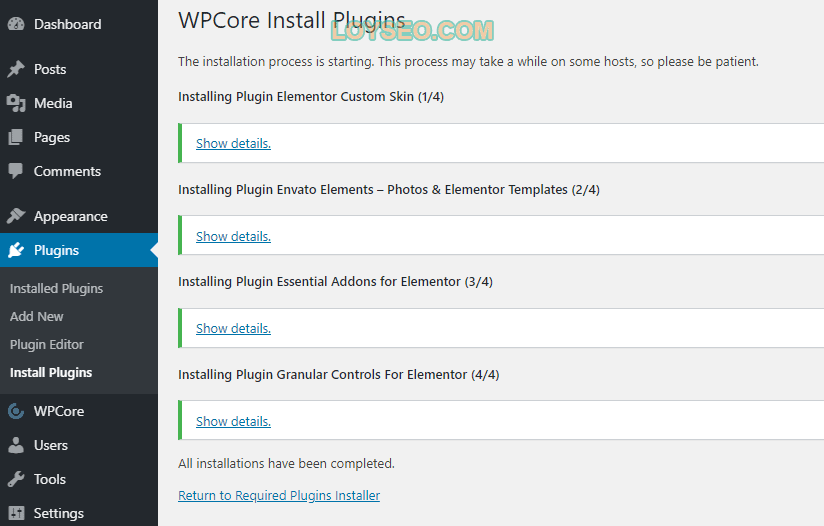Click the Plugins plug icon
The image size is (824, 526).
16,250
